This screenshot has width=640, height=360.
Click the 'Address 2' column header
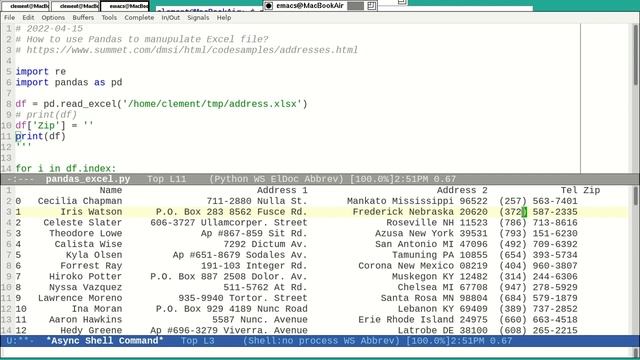[x=462, y=190]
